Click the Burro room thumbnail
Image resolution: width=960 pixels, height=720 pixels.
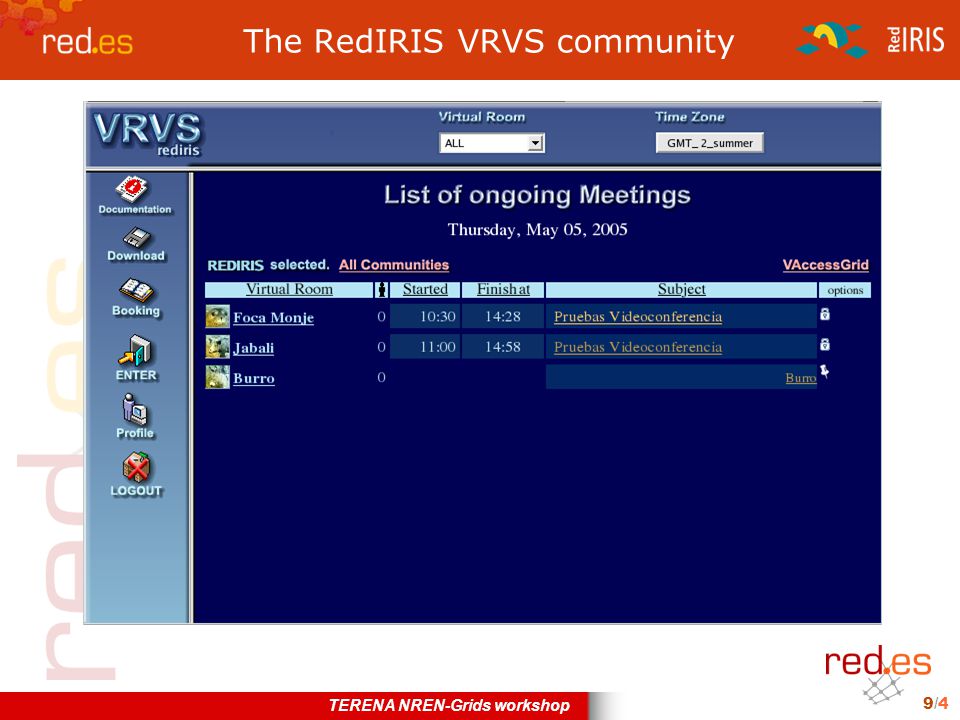[217, 377]
